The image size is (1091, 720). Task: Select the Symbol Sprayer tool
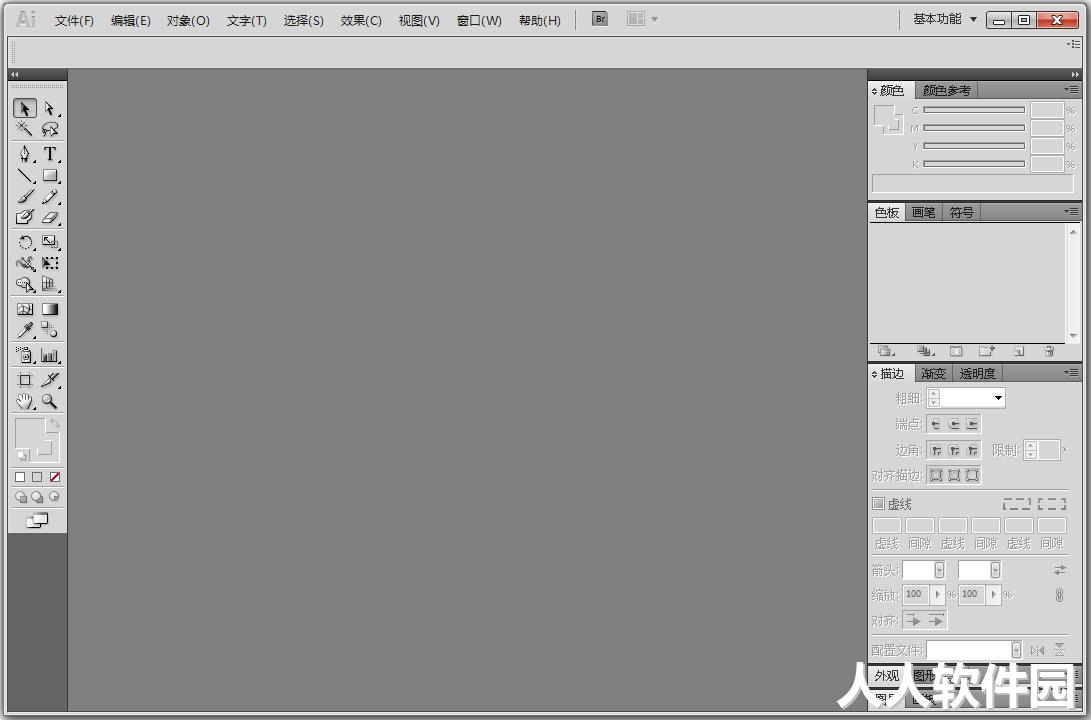[x=24, y=355]
